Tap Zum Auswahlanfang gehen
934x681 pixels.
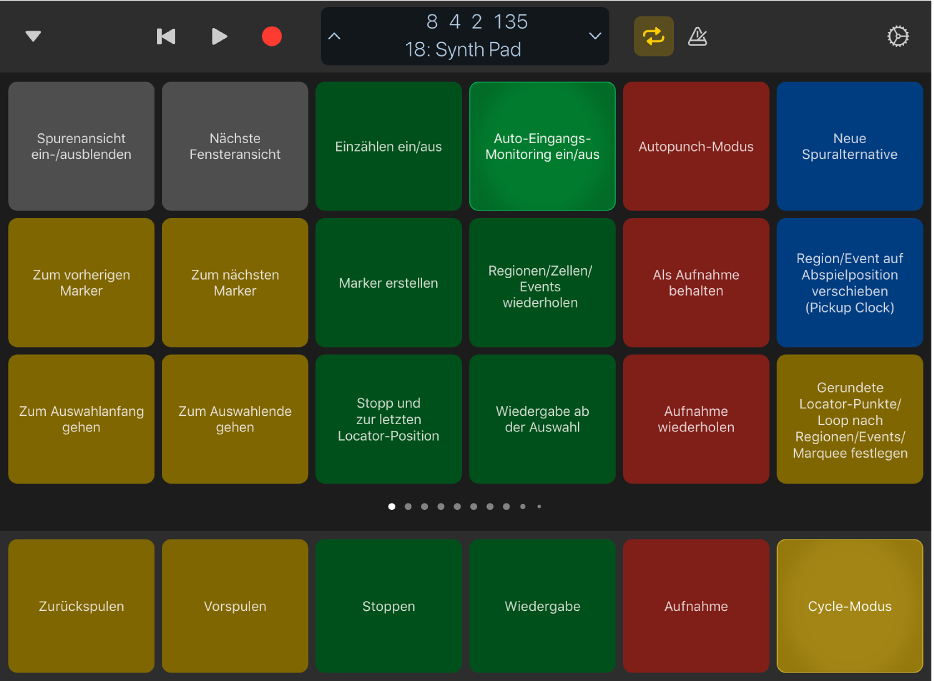point(82,419)
